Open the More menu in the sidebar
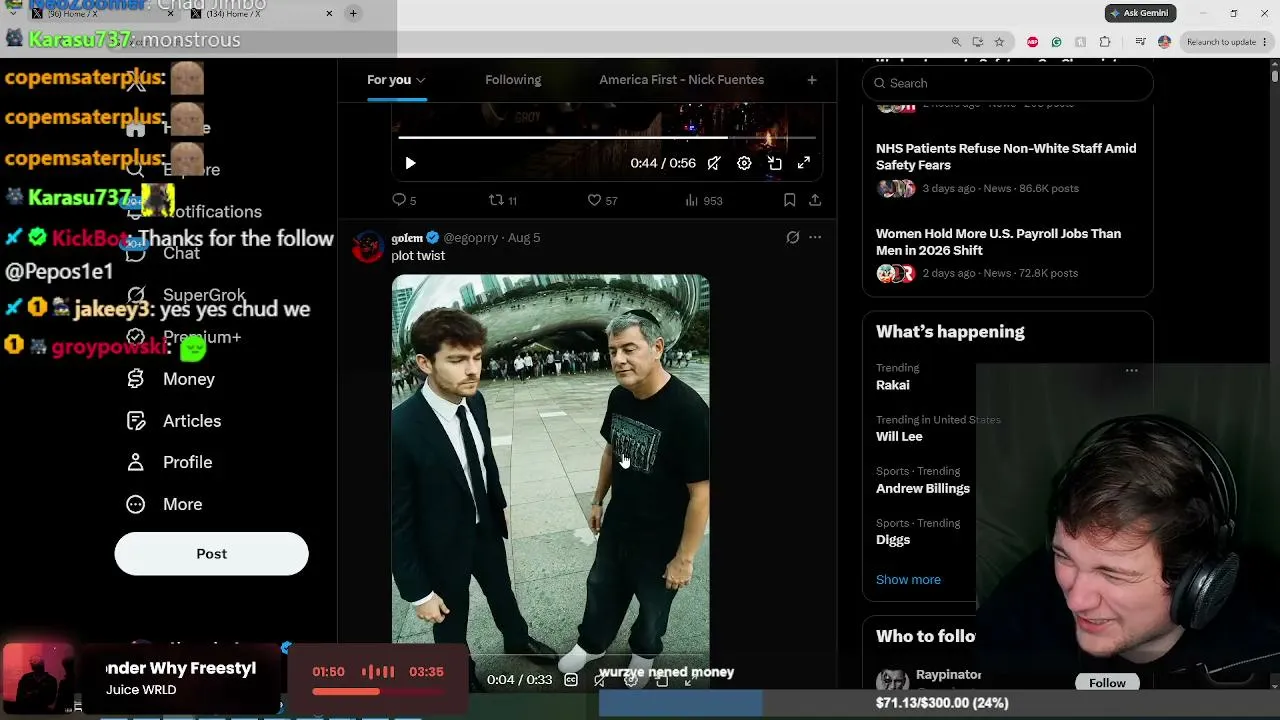Viewport: 1280px width, 720px height. pyautogui.click(x=166, y=504)
